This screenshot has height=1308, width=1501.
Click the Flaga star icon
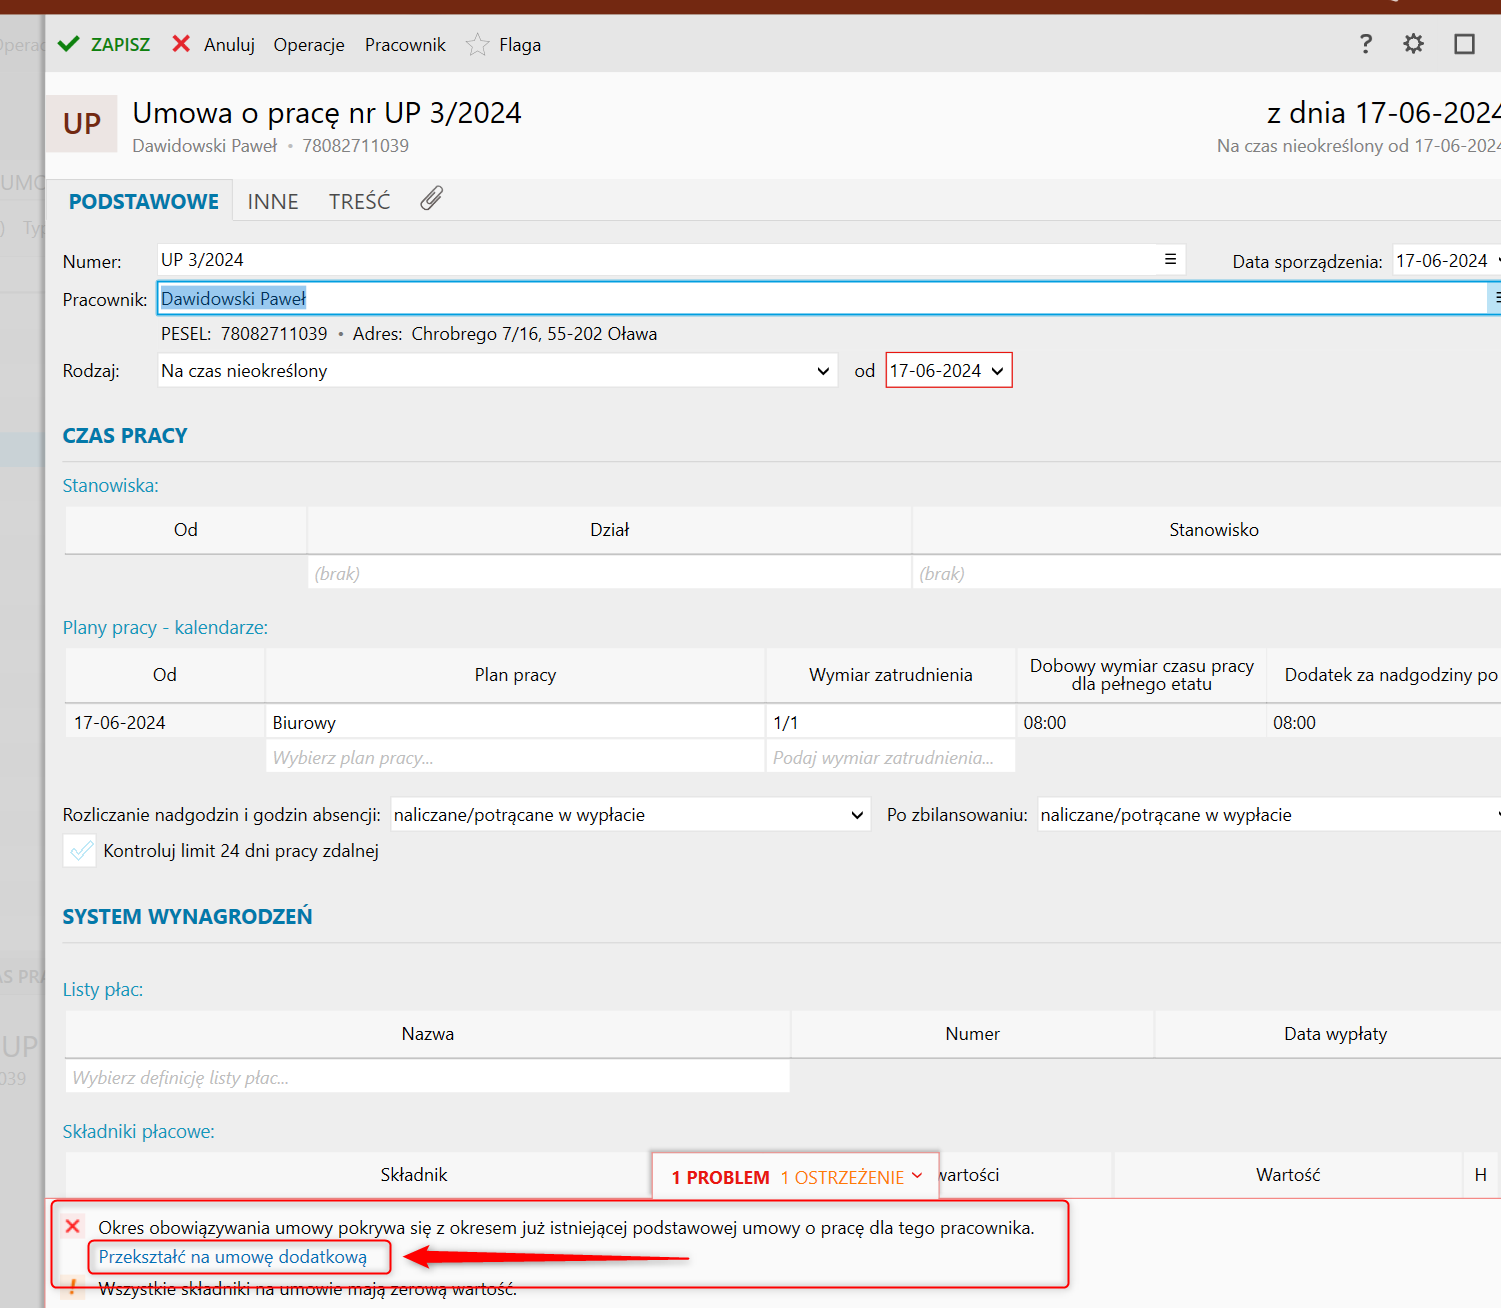[478, 45]
